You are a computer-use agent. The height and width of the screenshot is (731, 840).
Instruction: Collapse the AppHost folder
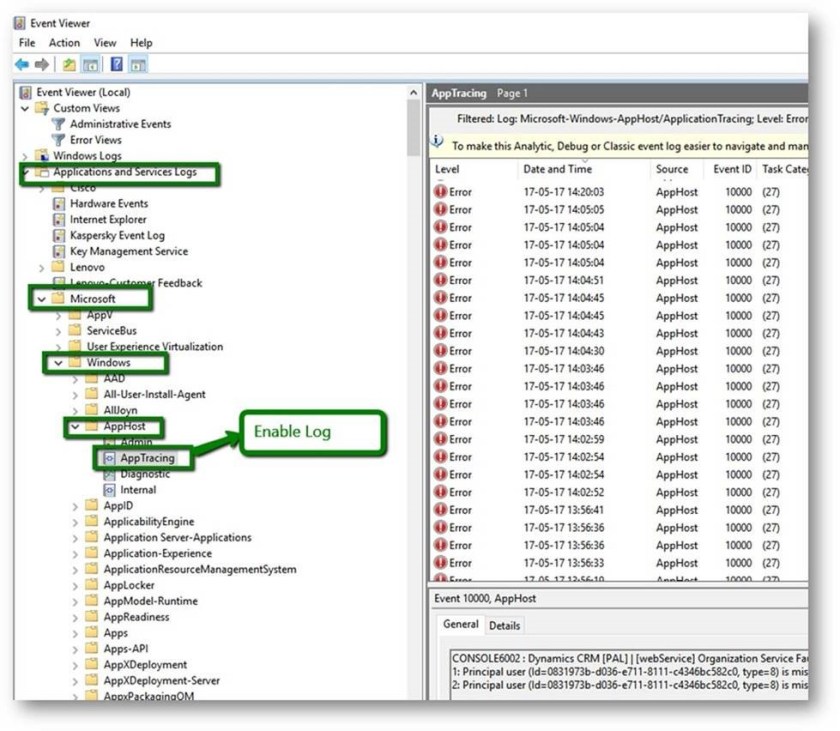(75, 427)
